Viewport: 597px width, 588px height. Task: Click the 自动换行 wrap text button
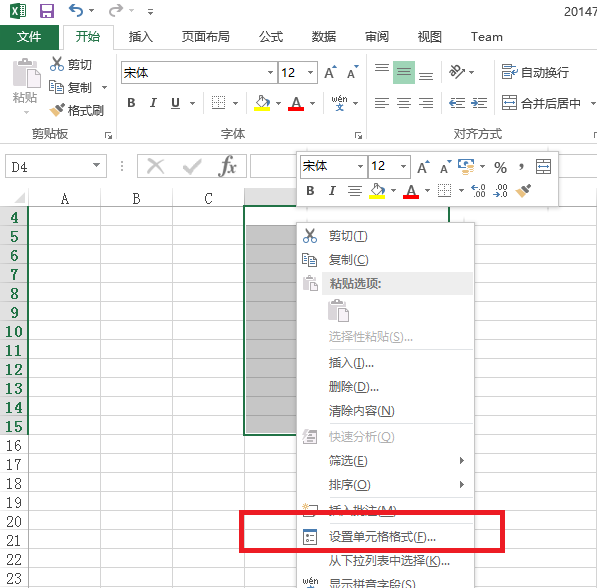click(535, 72)
